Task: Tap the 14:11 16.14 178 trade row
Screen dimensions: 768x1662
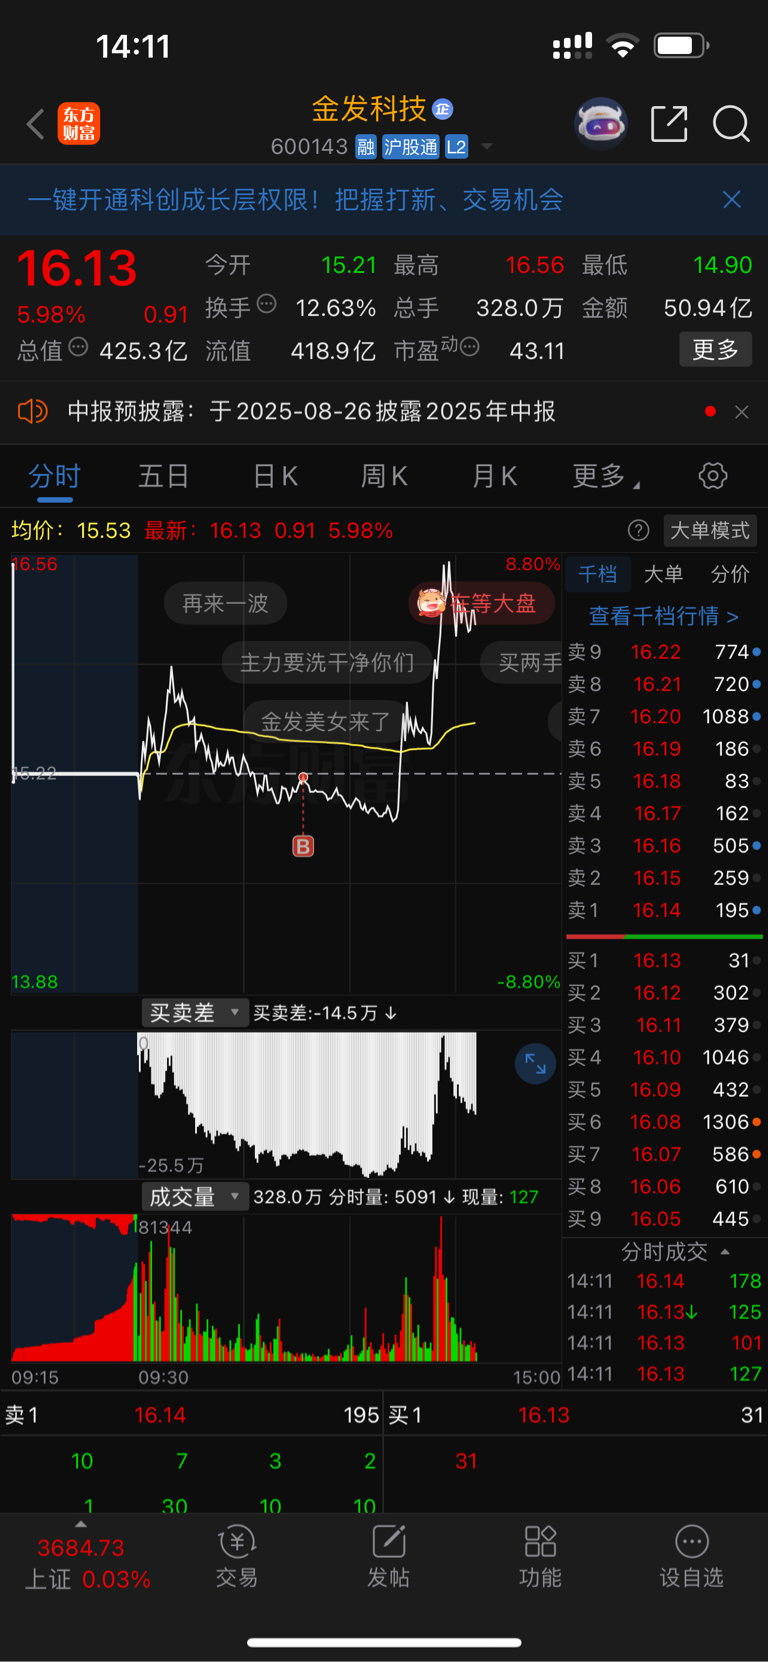Action: click(x=664, y=1281)
